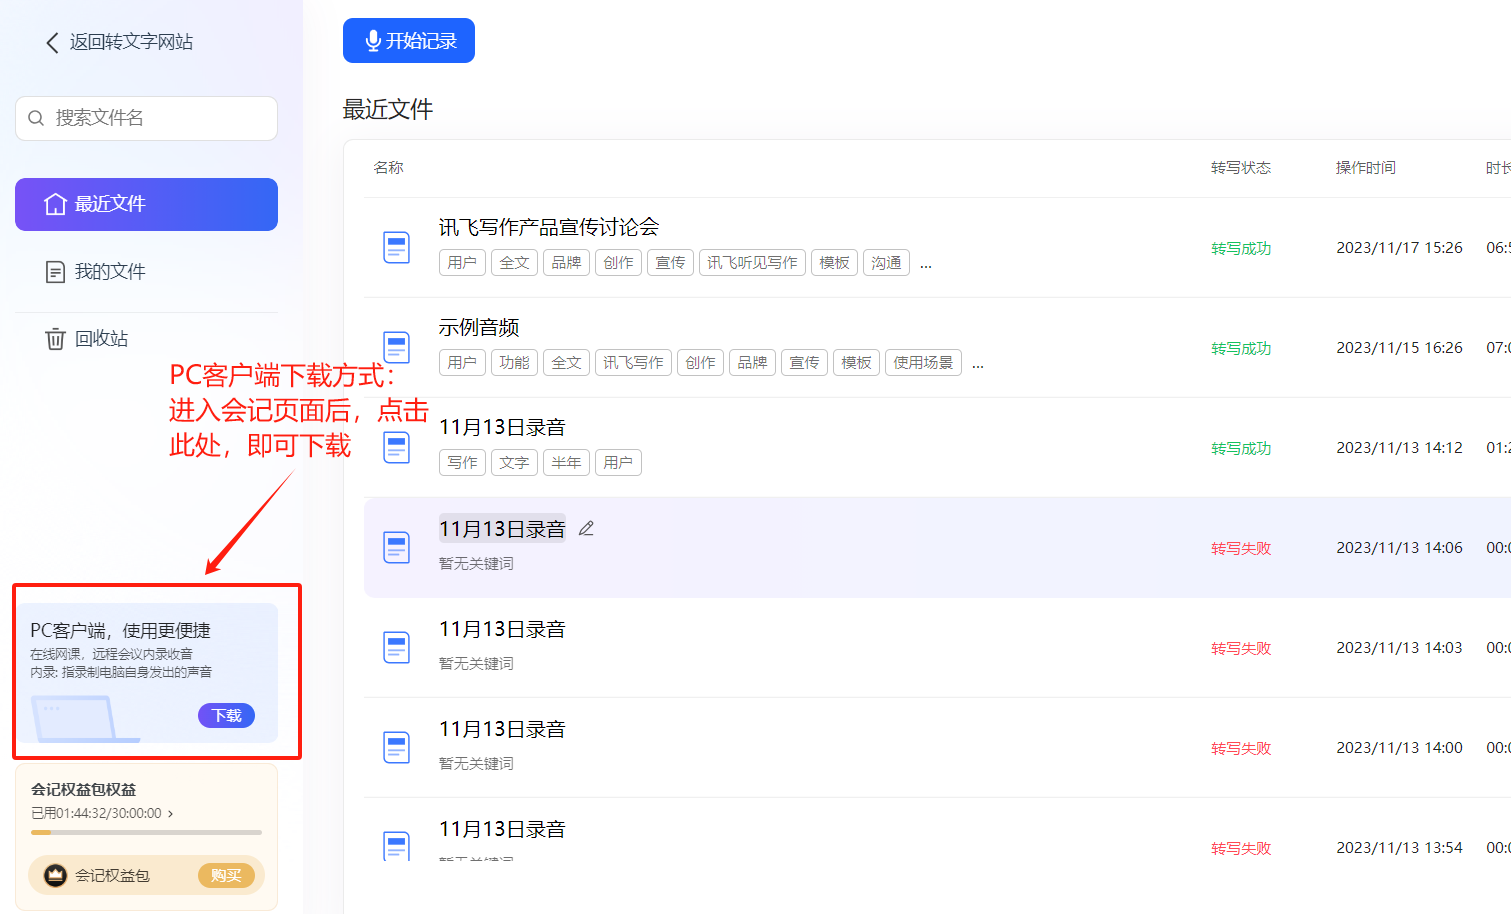Click the file icon of 讯飞写作产品宣传讨论会
The height and width of the screenshot is (914, 1511).
[x=397, y=247]
